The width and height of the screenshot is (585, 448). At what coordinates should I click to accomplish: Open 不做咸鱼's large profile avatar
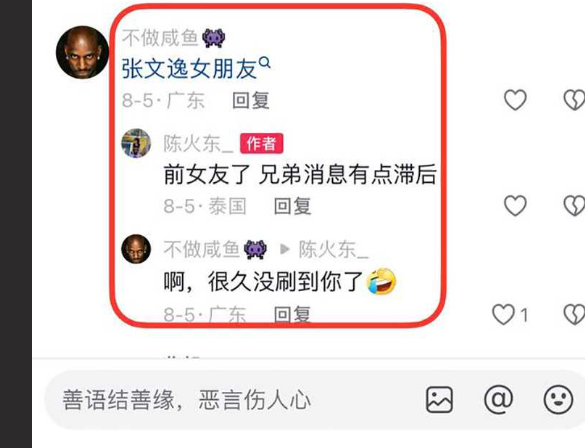click(x=82, y=52)
